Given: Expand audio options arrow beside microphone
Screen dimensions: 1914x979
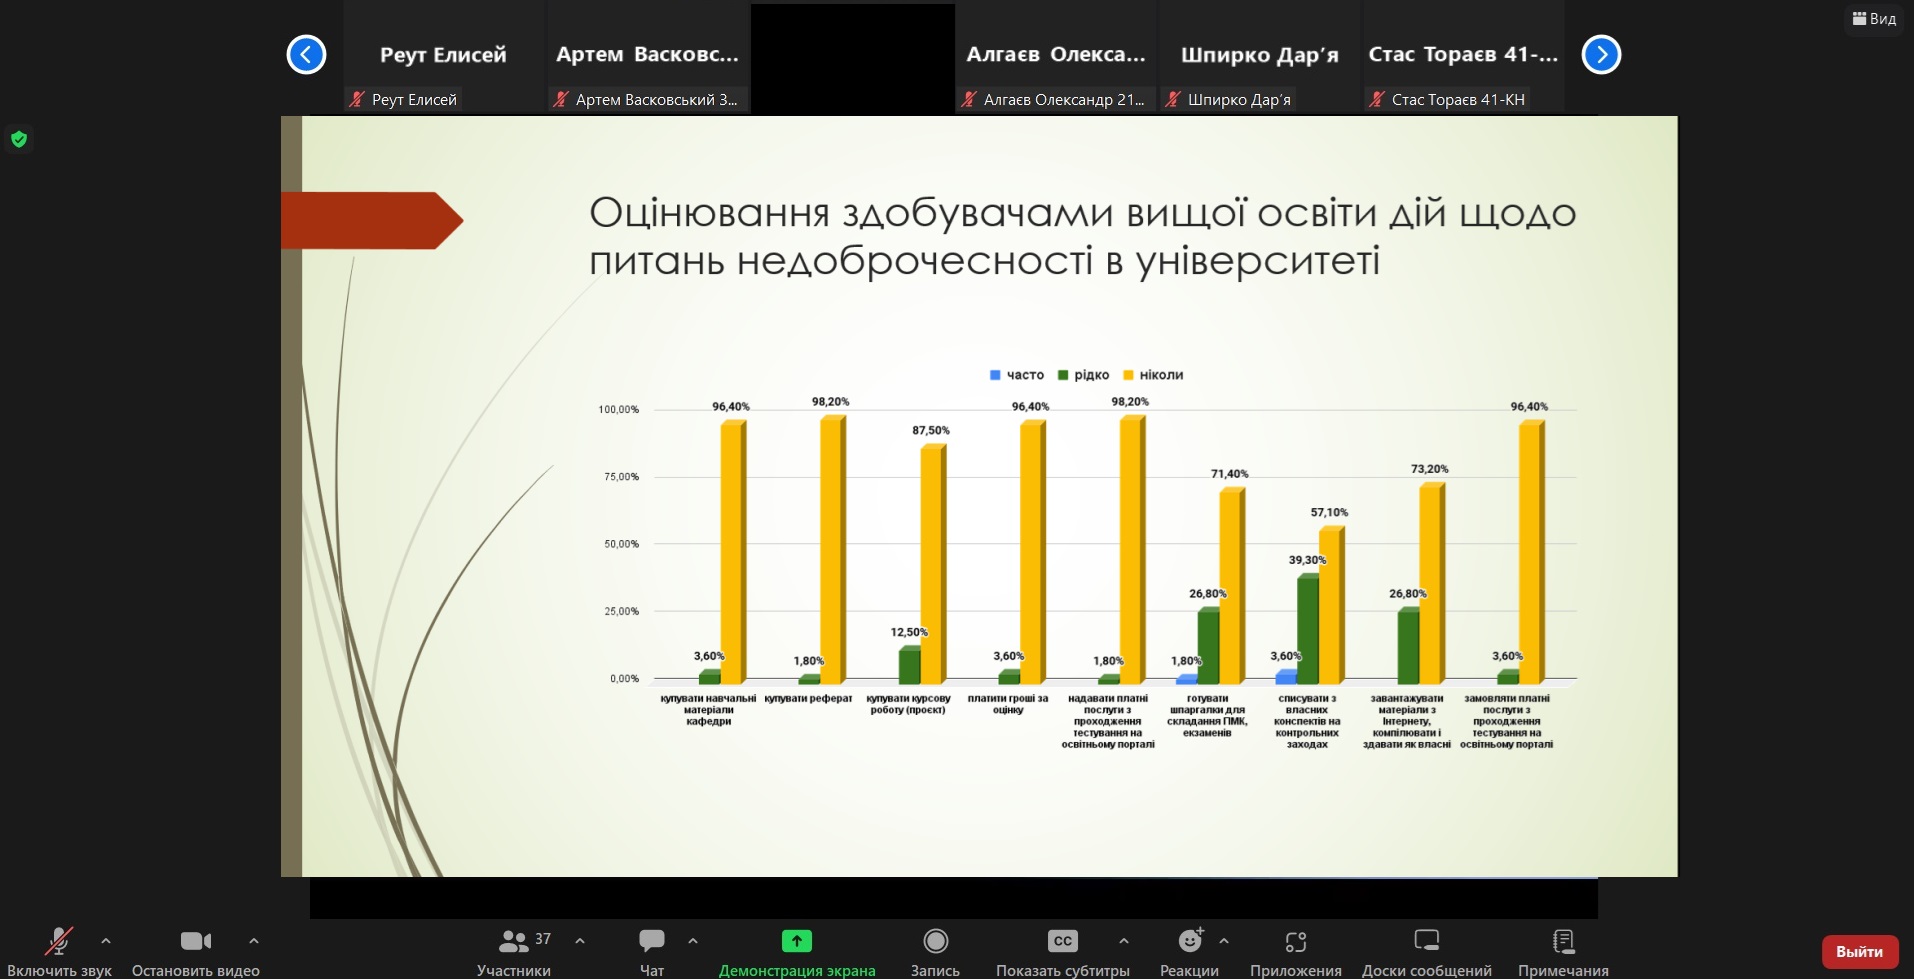Looking at the screenshot, I should coord(106,941).
